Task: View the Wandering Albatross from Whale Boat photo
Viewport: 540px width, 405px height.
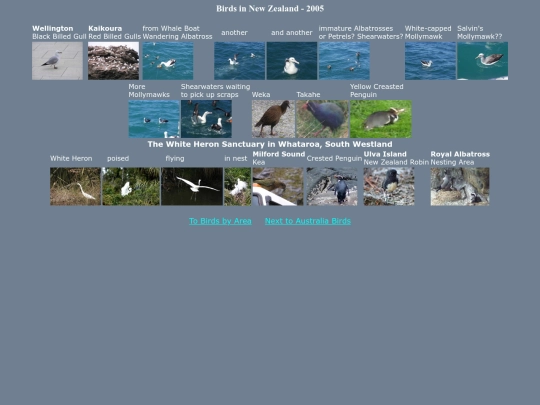Action: pyautogui.click(x=168, y=61)
